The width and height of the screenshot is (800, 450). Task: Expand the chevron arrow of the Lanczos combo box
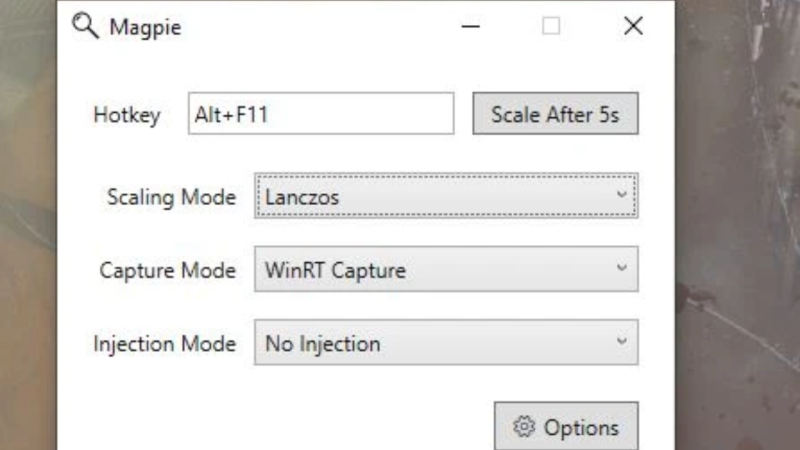click(x=622, y=196)
